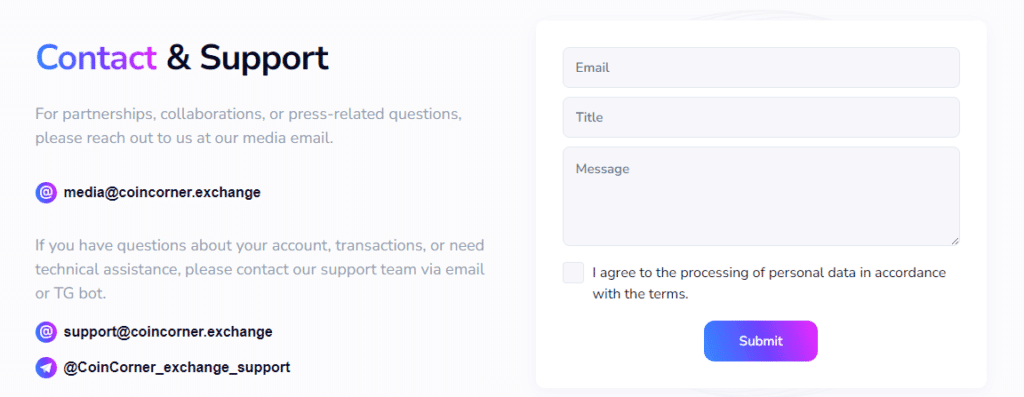Click the partnerships and press-related questions paragraph

point(249,126)
